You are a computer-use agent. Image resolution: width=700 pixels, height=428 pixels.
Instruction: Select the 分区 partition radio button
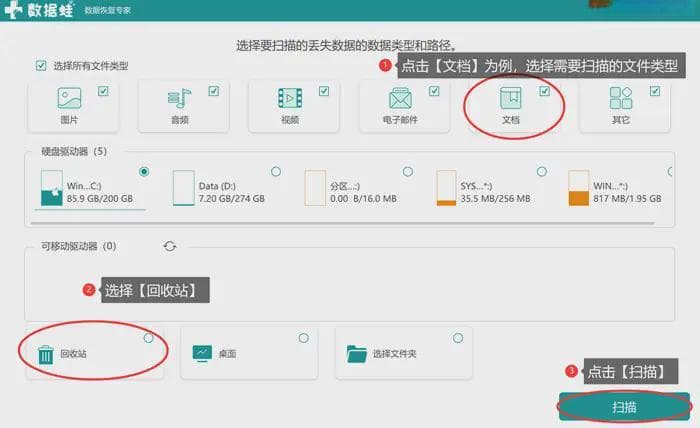pos(408,171)
